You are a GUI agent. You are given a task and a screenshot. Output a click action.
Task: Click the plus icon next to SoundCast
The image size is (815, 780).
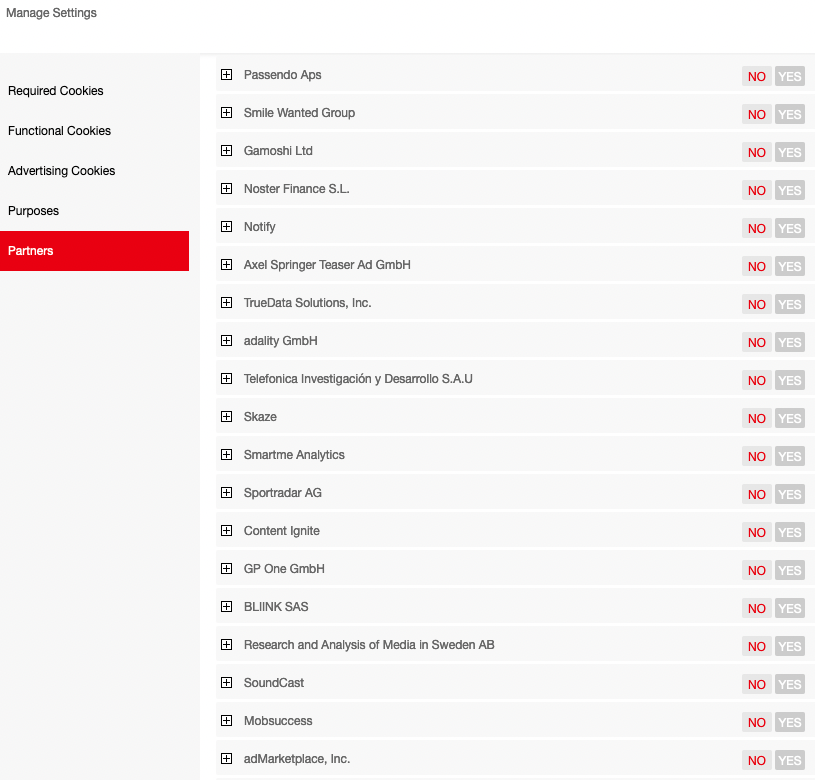click(226, 683)
